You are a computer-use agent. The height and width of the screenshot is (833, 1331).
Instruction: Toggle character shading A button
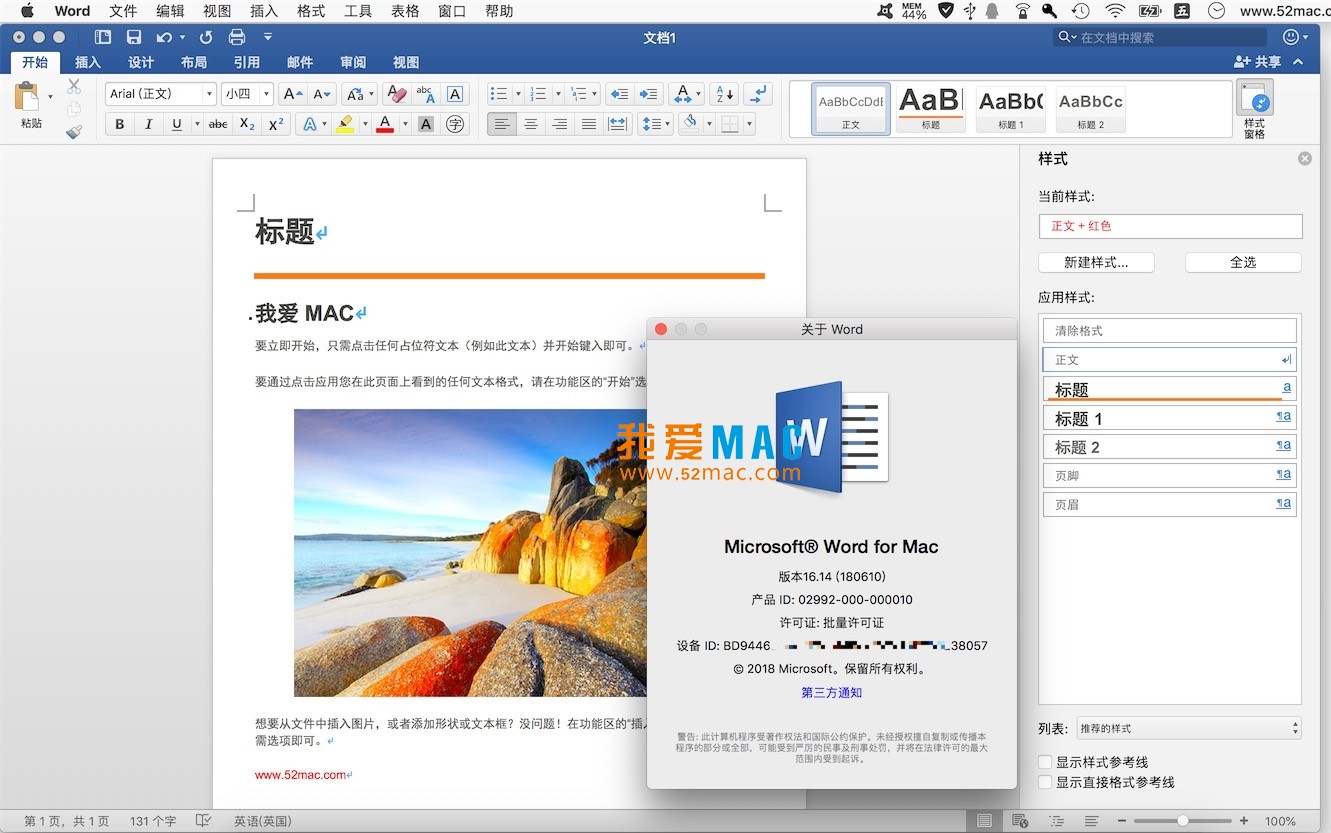pos(426,124)
